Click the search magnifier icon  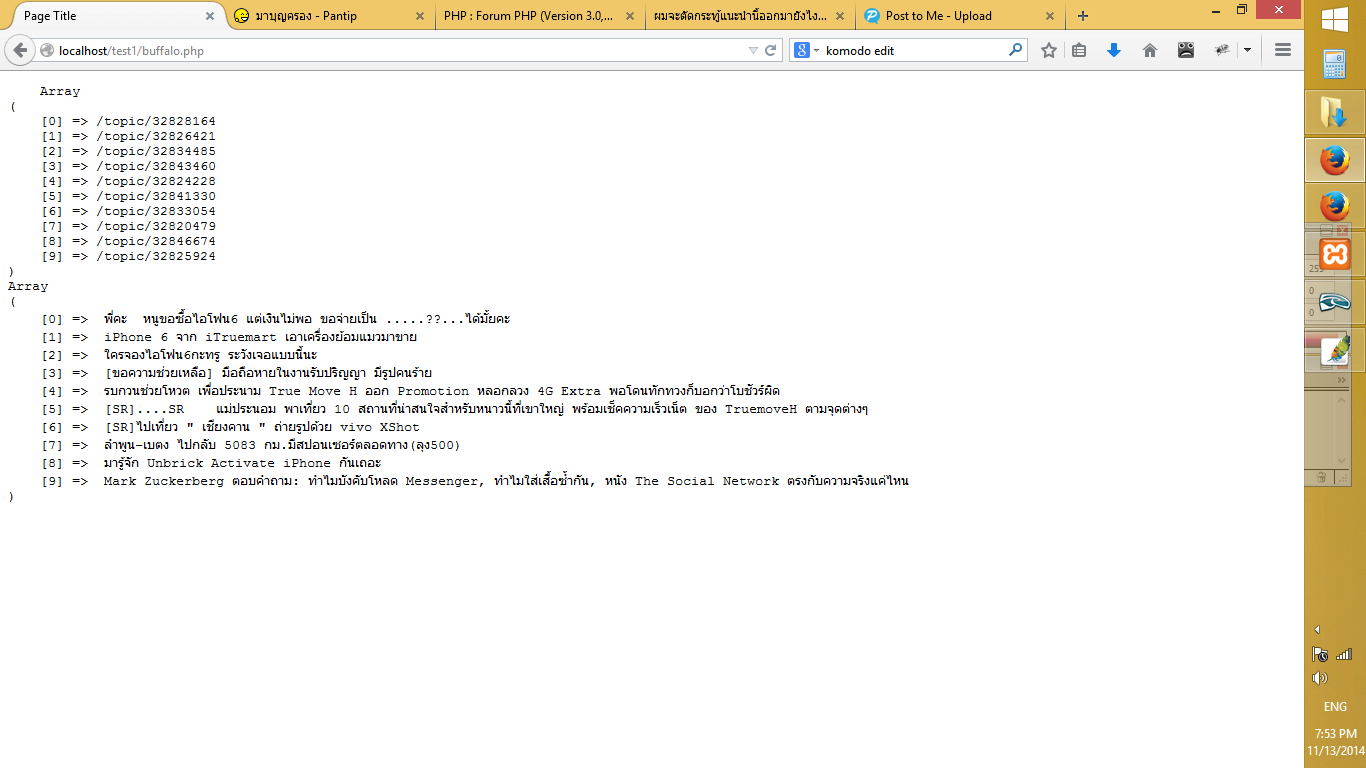[x=1016, y=50]
